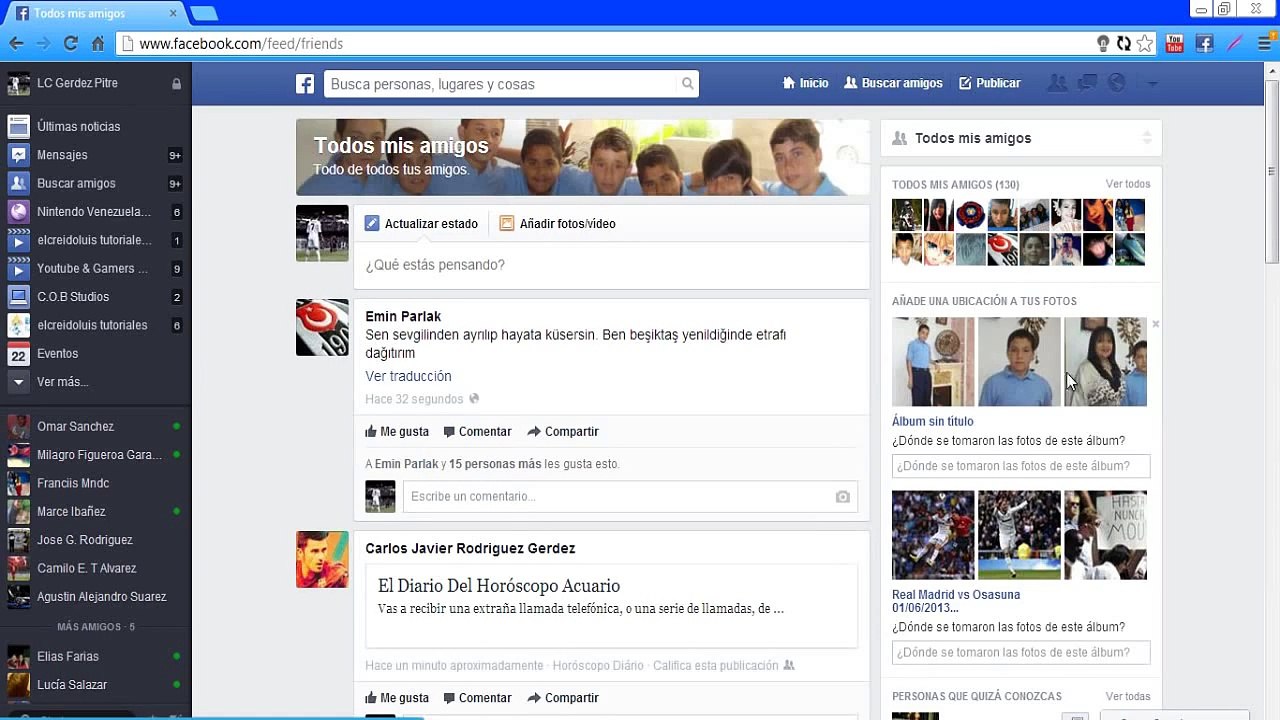Image resolution: width=1280 pixels, height=720 pixels.
Task: Open the Facebook extension in the browser toolbar
Action: tap(1204, 44)
